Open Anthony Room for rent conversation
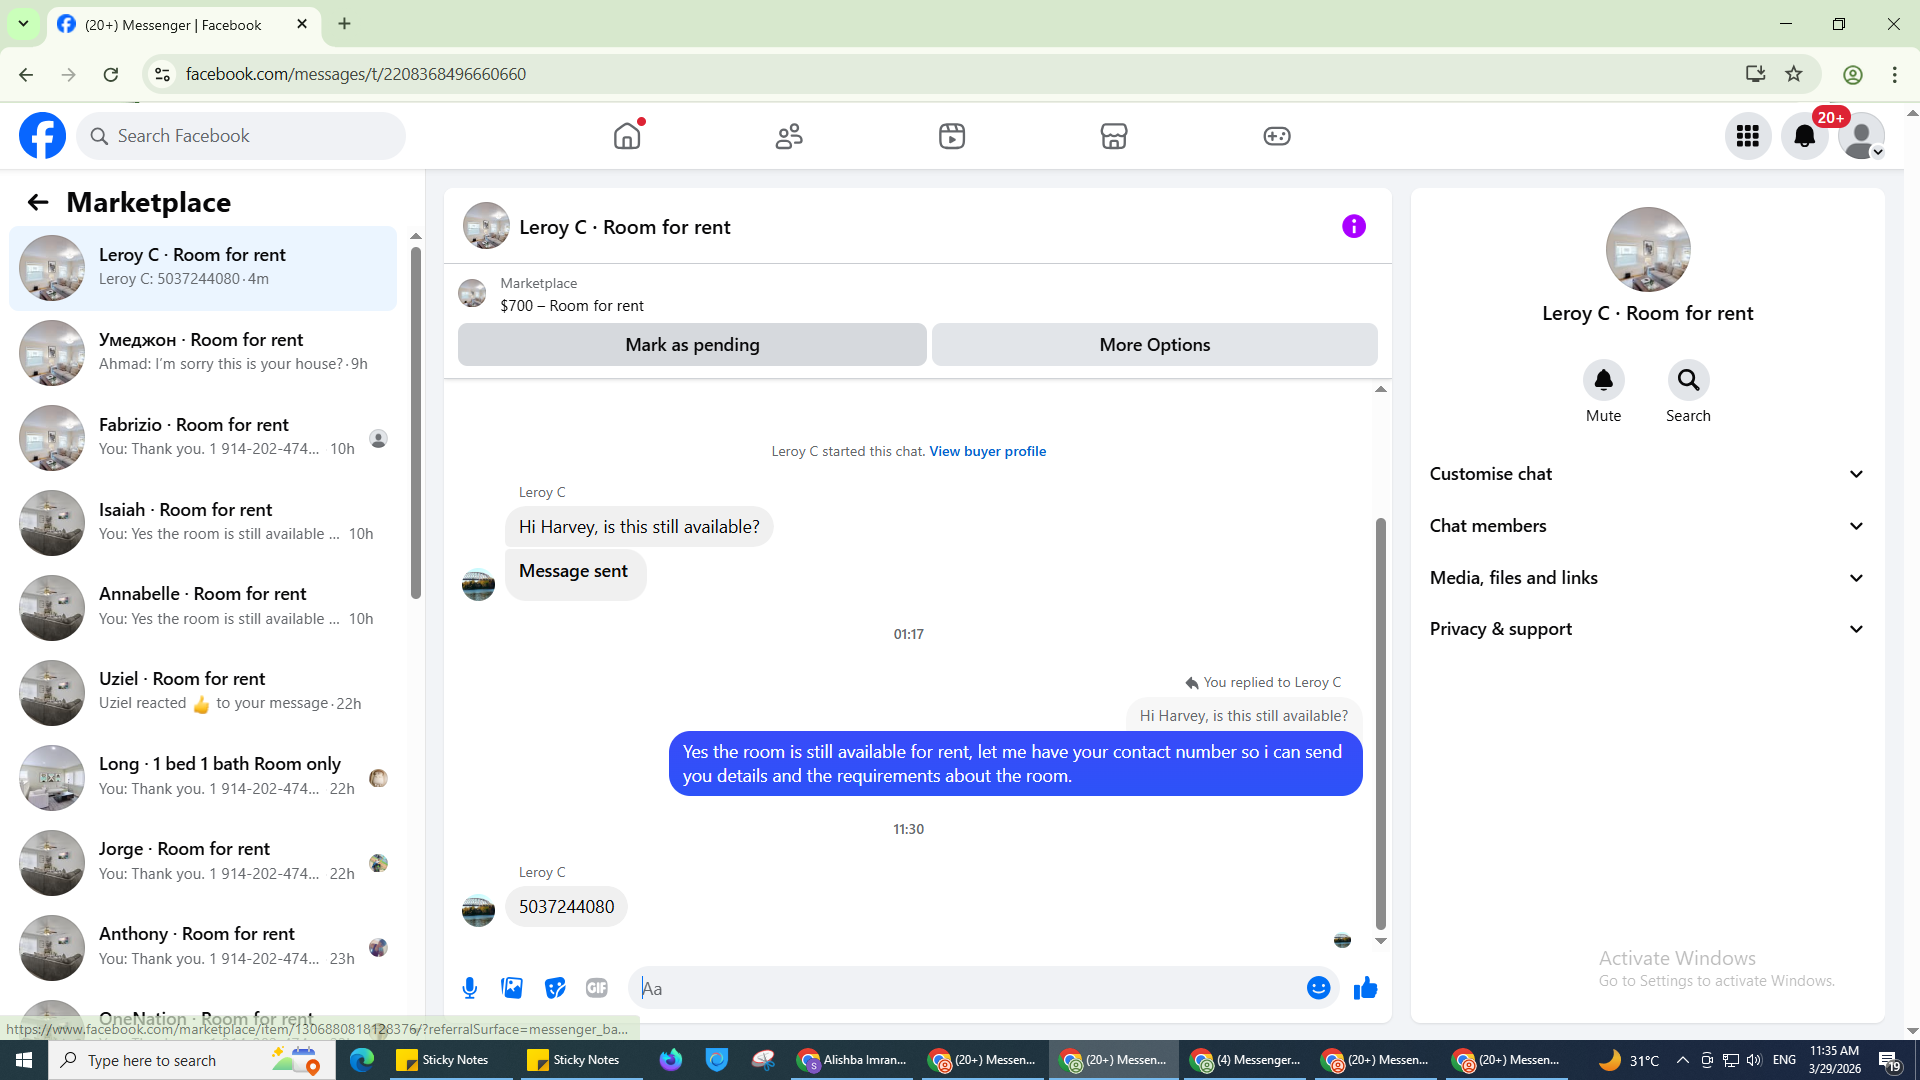The height and width of the screenshot is (1080, 1920). point(203,947)
